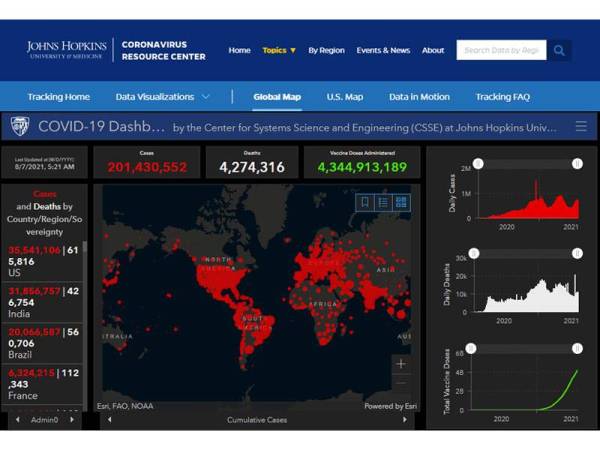Click the Johns Hopkins University & Medicine logo

[x=67, y=50]
